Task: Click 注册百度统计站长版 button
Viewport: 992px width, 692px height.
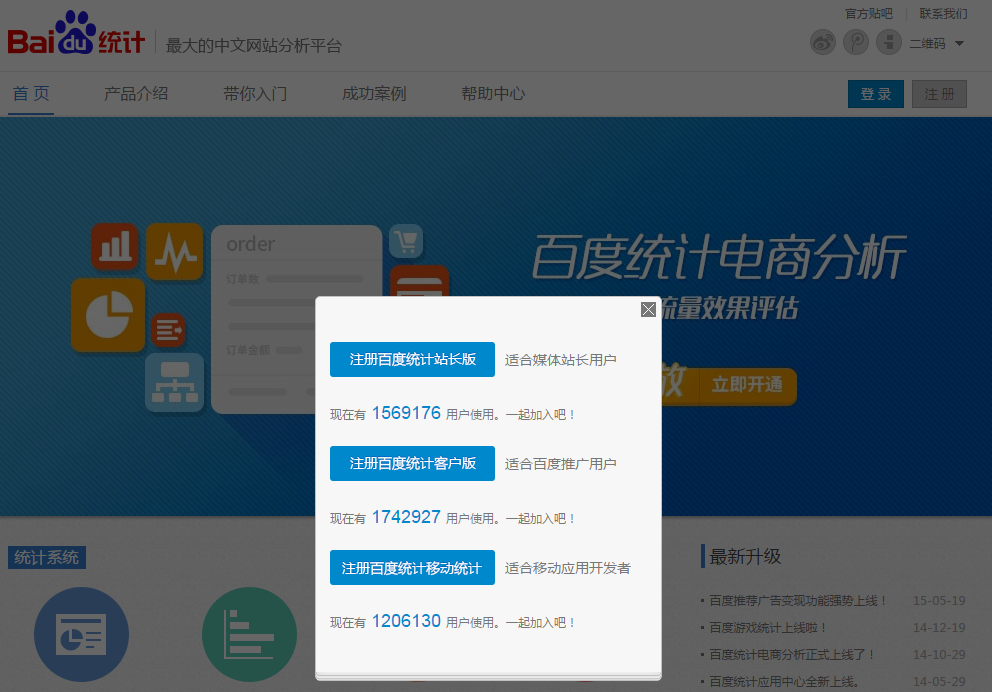Action: [412, 359]
